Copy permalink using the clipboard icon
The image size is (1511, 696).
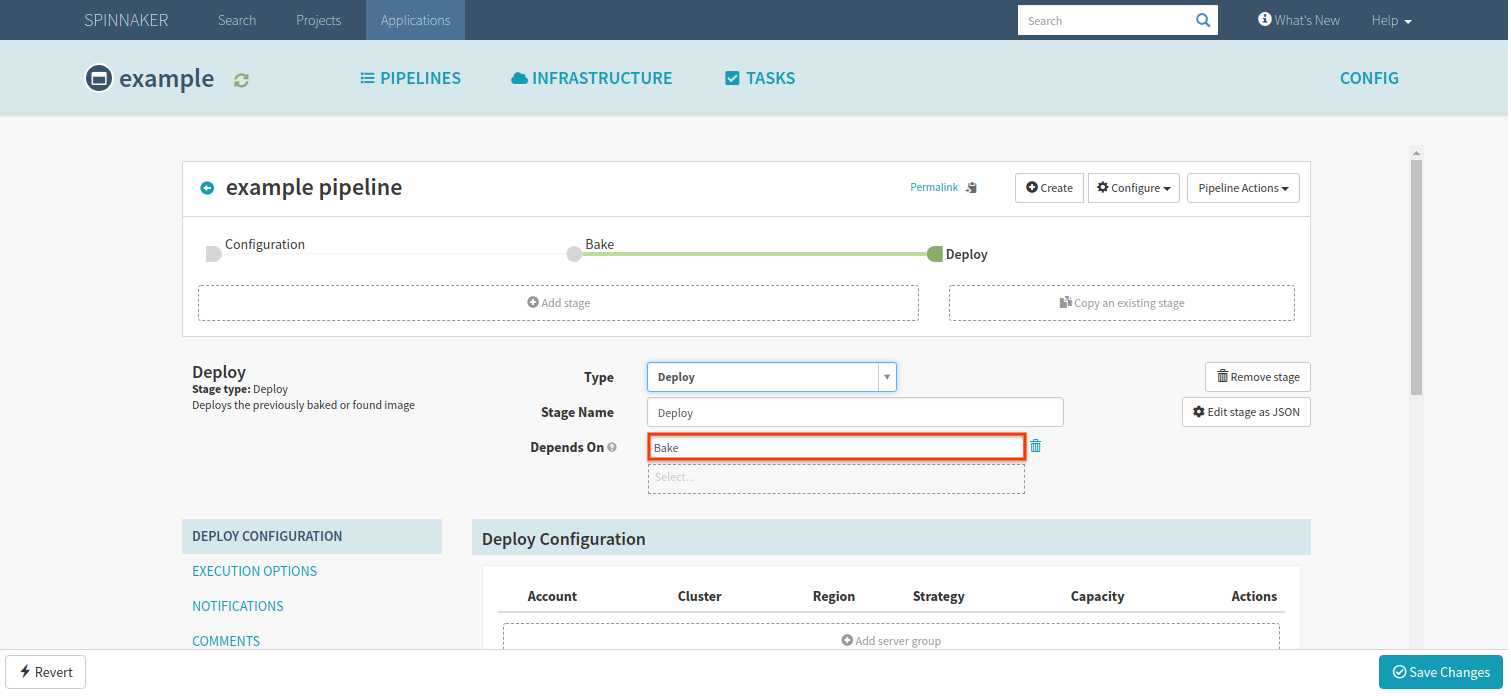[971, 188]
